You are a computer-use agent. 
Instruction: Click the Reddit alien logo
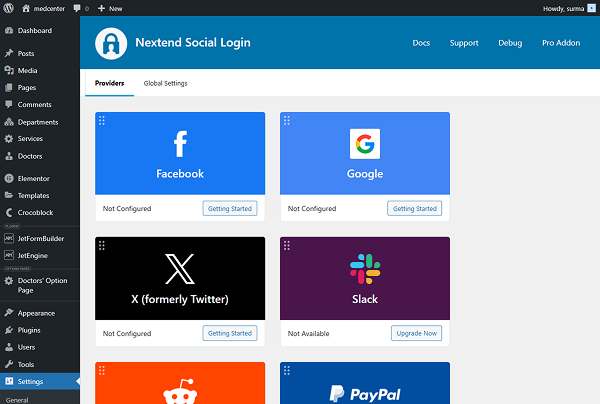tap(180, 391)
